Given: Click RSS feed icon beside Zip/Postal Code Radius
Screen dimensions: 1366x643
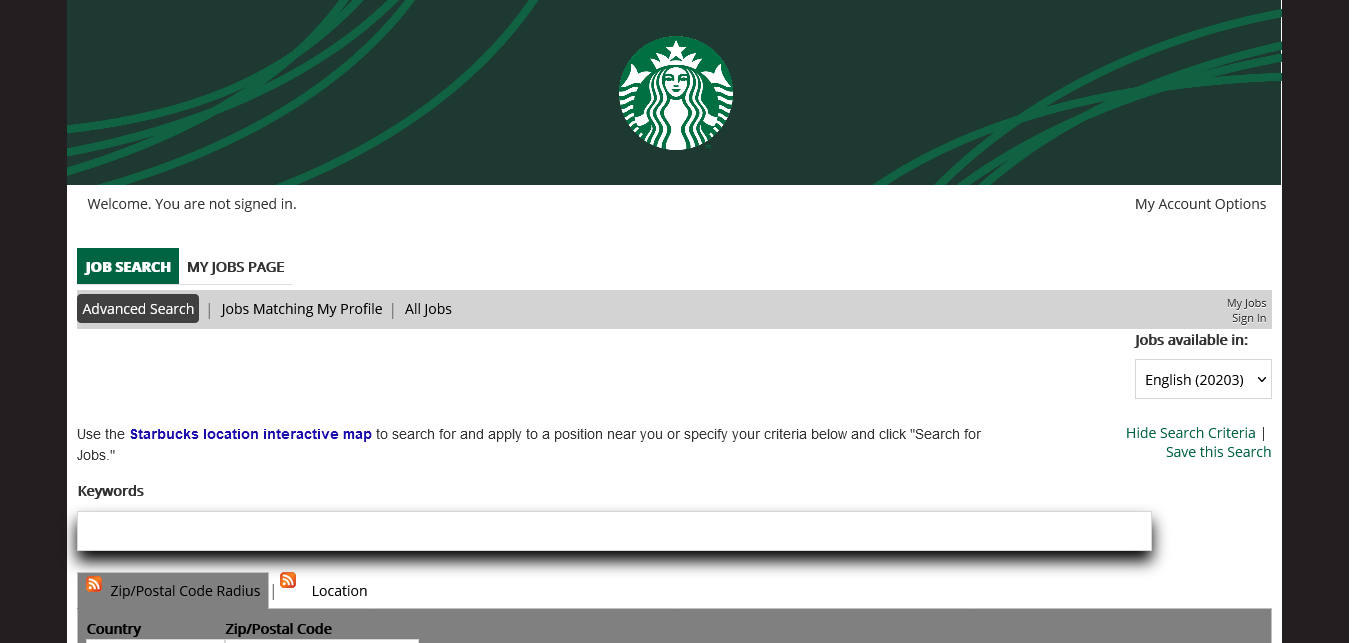Looking at the screenshot, I should tap(94, 584).
